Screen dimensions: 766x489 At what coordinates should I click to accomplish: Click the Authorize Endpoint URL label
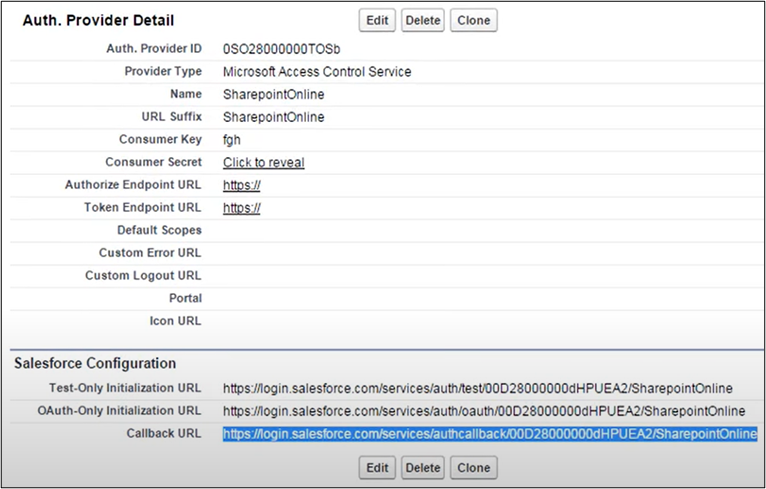pyautogui.click(x=133, y=185)
